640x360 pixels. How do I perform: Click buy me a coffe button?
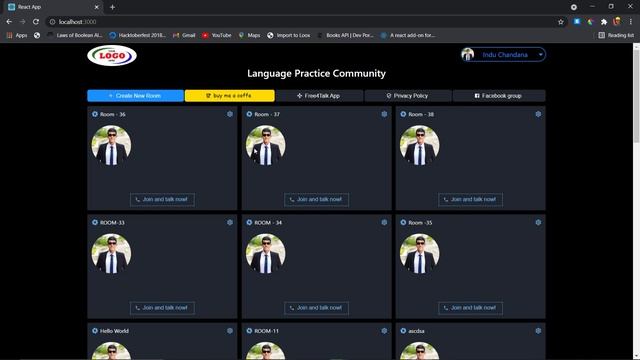pos(229,96)
